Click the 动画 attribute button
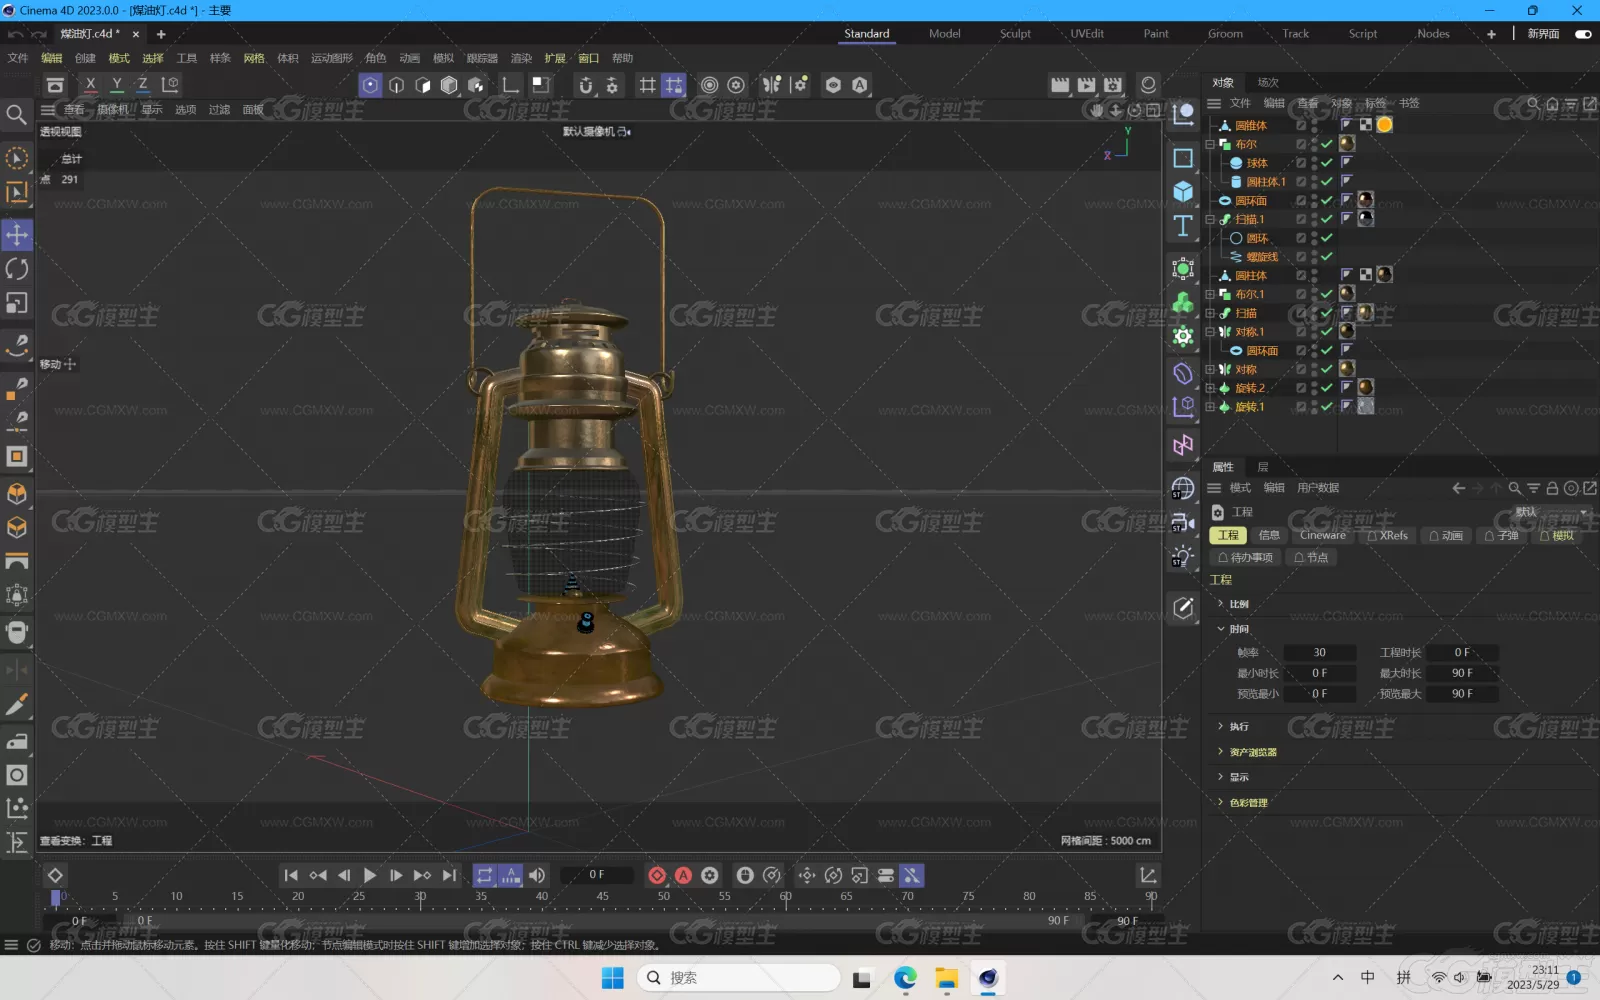The height and width of the screenshot is (1000, 1600). (x=1445, y=536)
